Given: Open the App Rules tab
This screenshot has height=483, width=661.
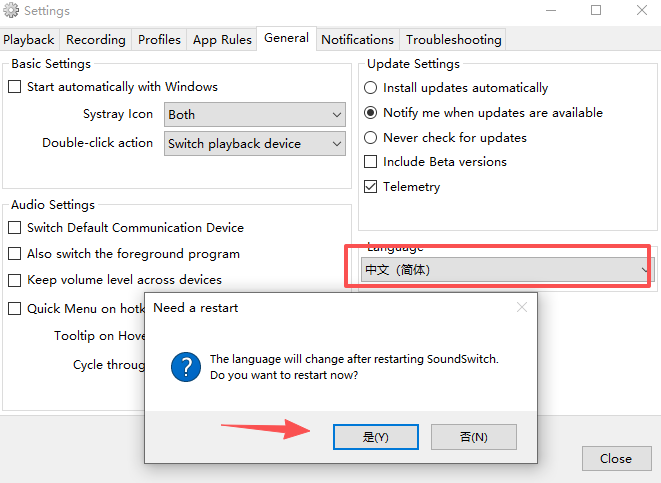Looking at the screenshot, I should pos(222,40).
